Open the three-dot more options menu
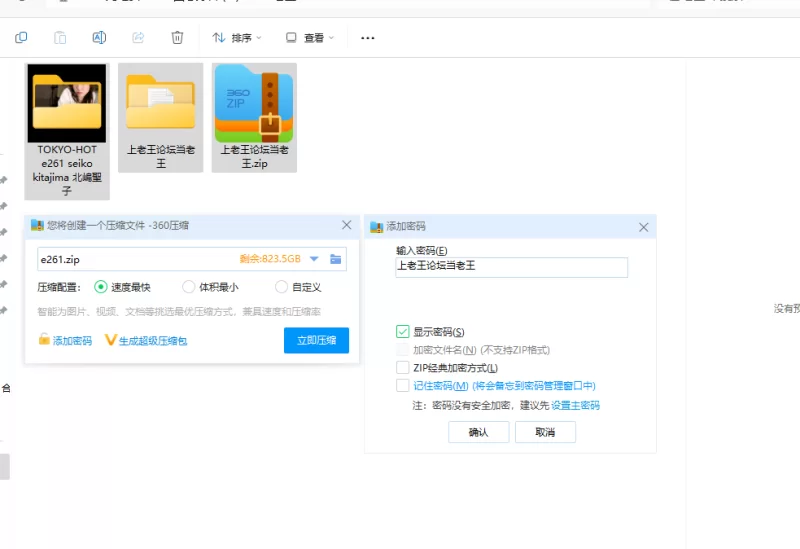Image resolution: width=800 pixels, height=549 pixels. (367, 38)
